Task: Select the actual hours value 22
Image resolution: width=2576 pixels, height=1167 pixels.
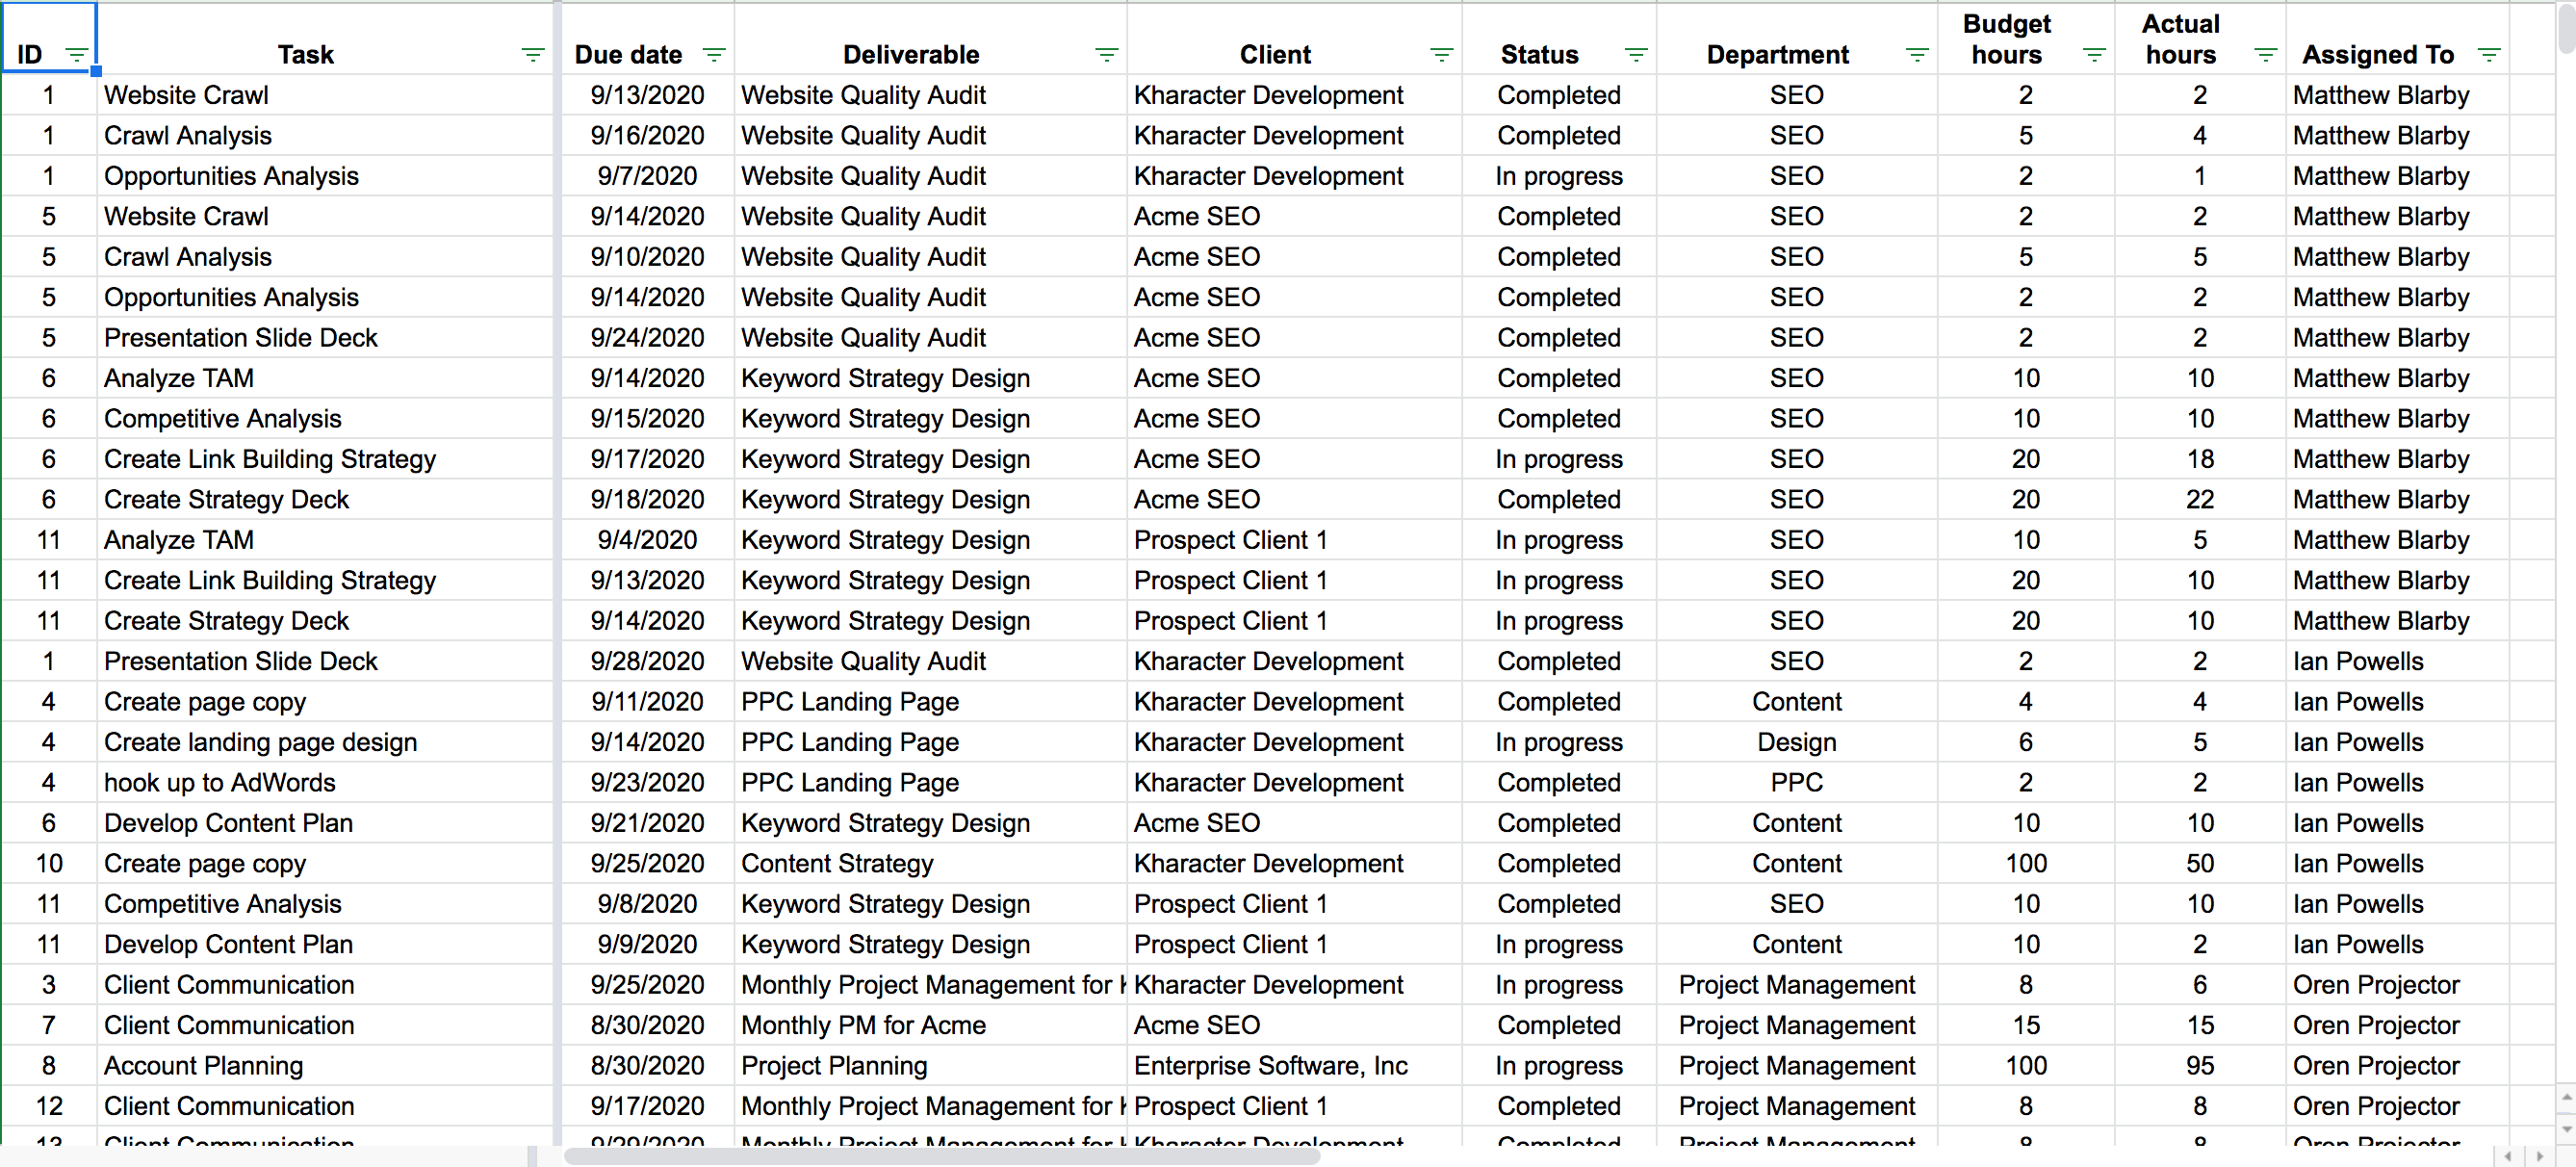Action: click(2200, 500)
